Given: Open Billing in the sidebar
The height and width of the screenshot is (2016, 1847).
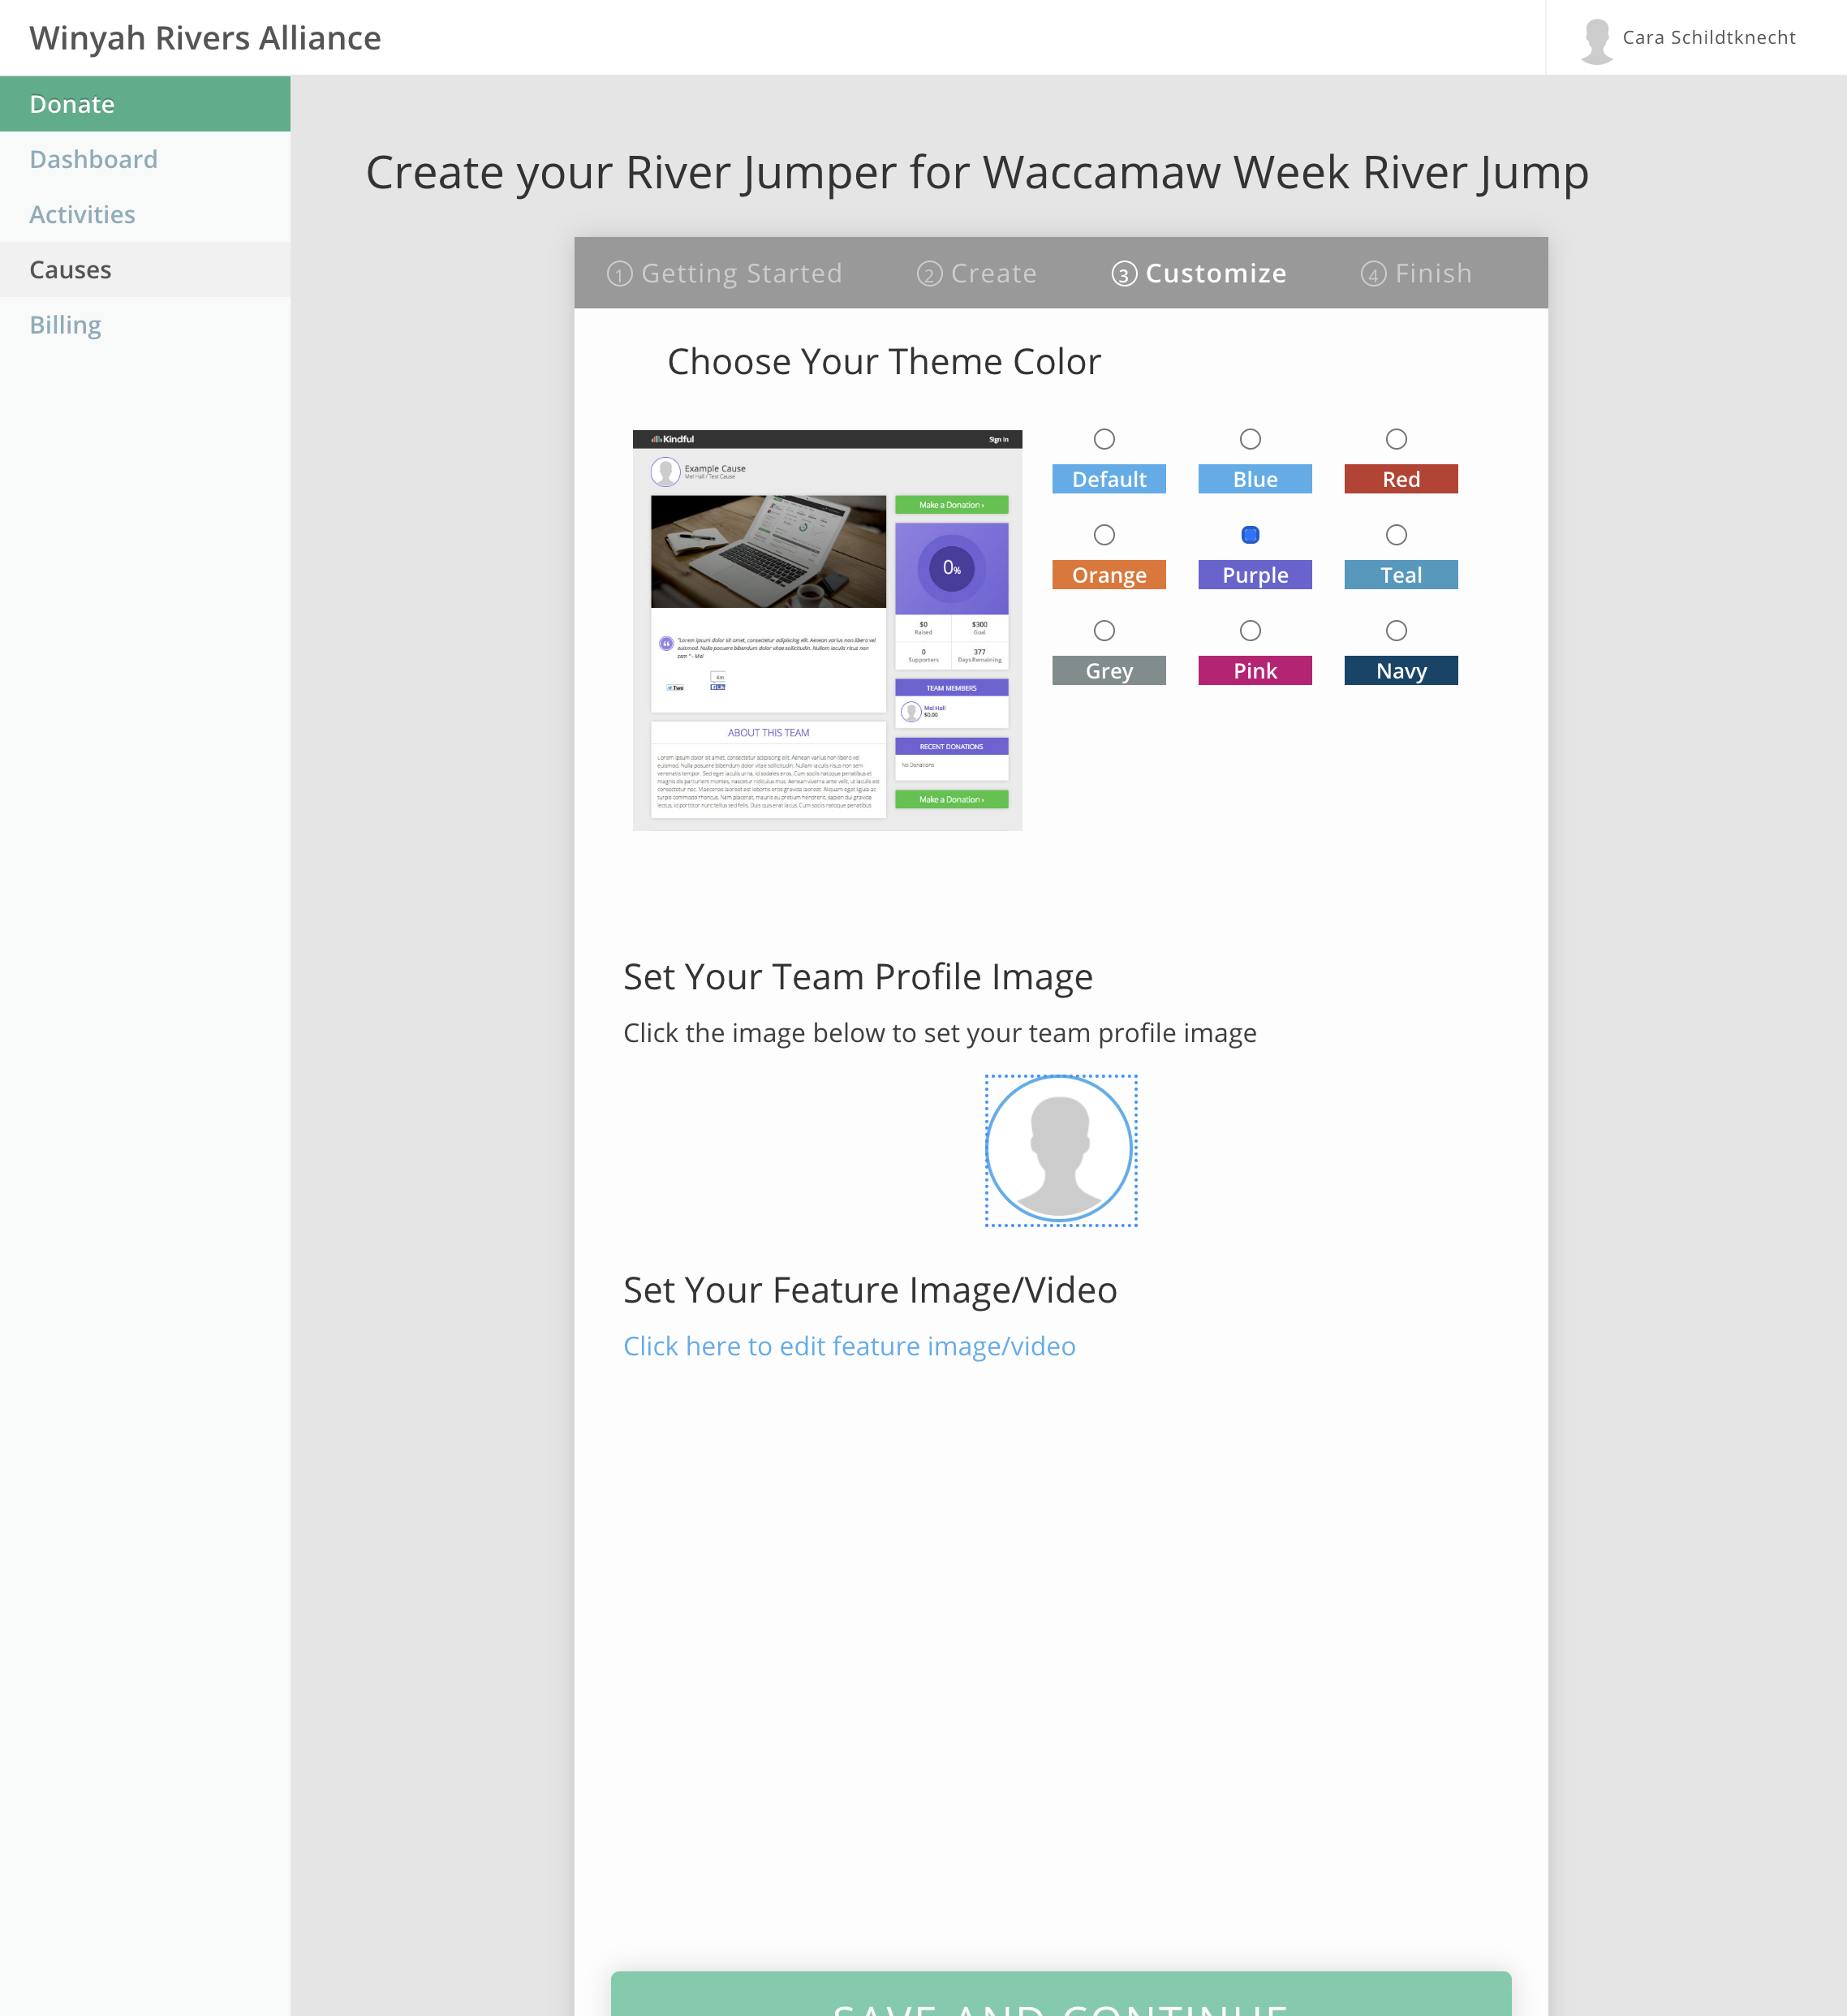Looking at the screenshot, I should click(x=145, y=325).
